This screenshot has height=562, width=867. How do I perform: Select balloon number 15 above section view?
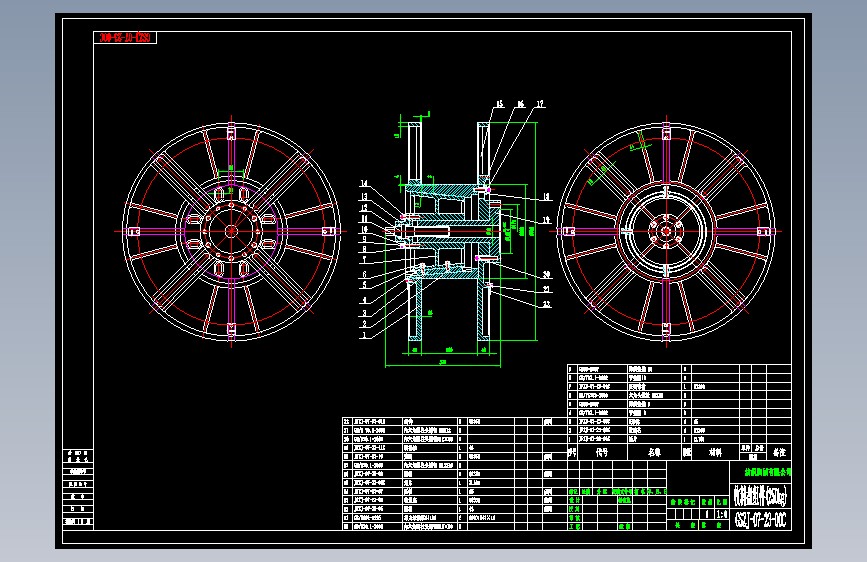pyautogui.click(x=499, y=103)
